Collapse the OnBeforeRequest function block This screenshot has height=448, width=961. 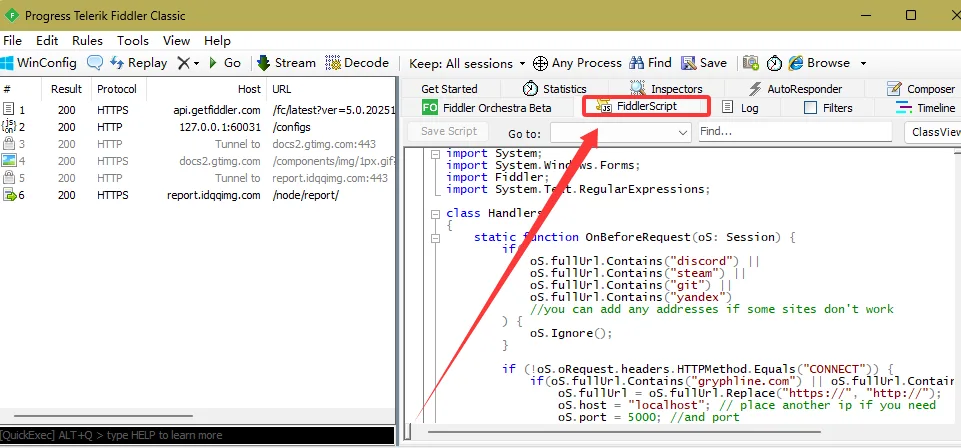pyautogui.click(x=435, y=238)
